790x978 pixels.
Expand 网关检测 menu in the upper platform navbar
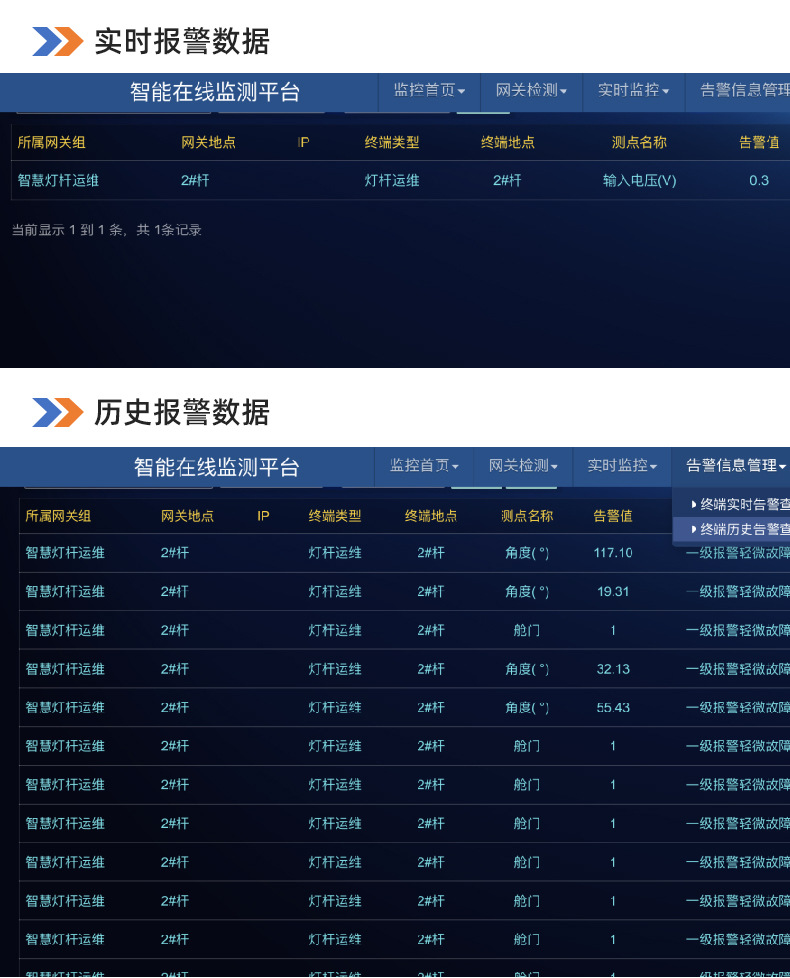531,90
